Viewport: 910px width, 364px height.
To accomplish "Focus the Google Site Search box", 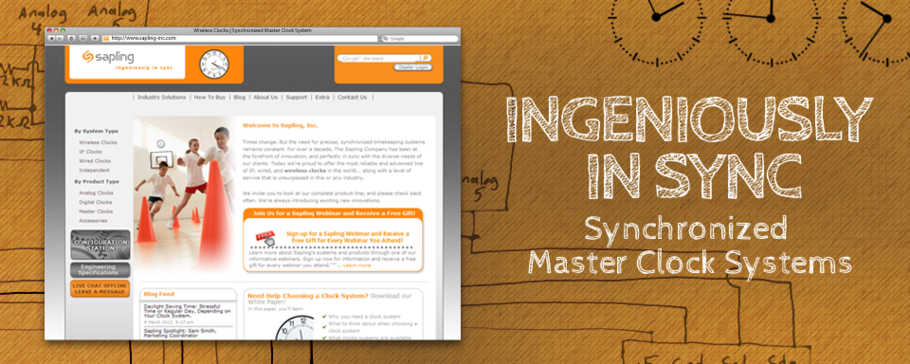I will click(378, 58).
